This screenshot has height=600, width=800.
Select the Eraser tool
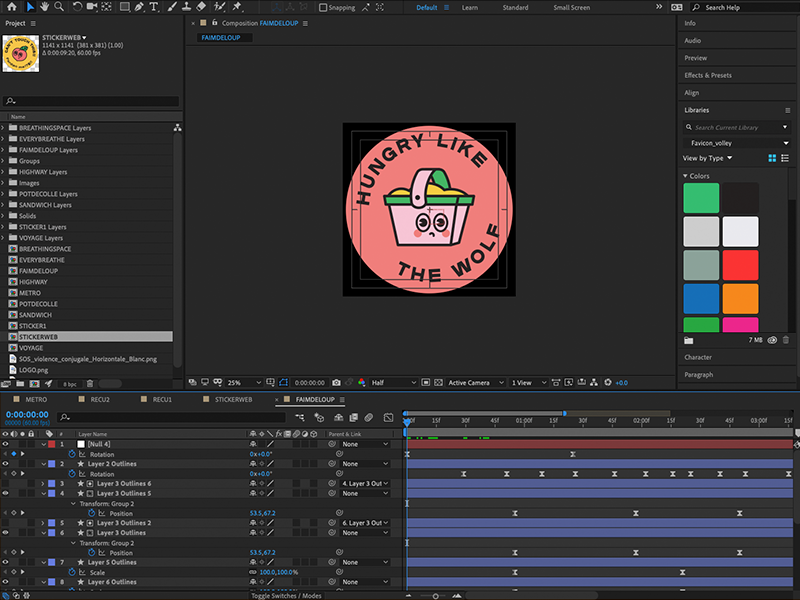[201, 7]
